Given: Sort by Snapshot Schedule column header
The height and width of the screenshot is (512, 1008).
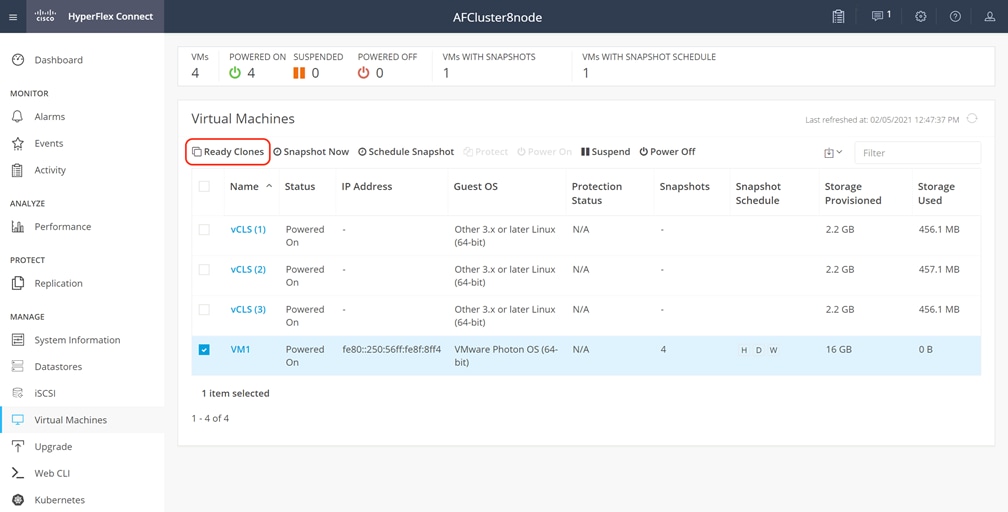Looking at the screenshot, I should [758, 193].
